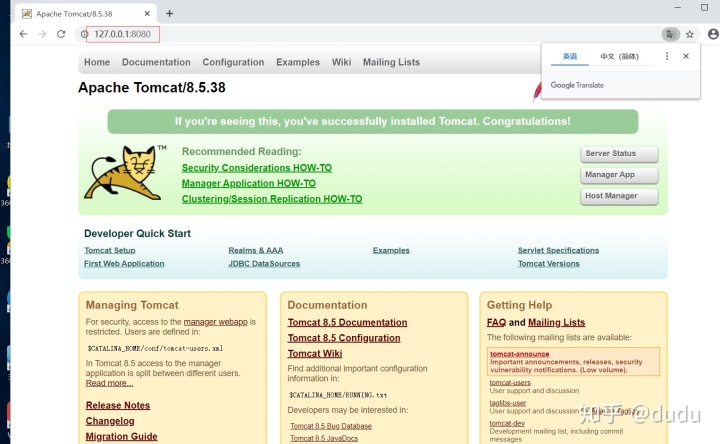Open Mailing Lists in the navigation bar
This screenshot has width=720, height=444.
point(391,62)
